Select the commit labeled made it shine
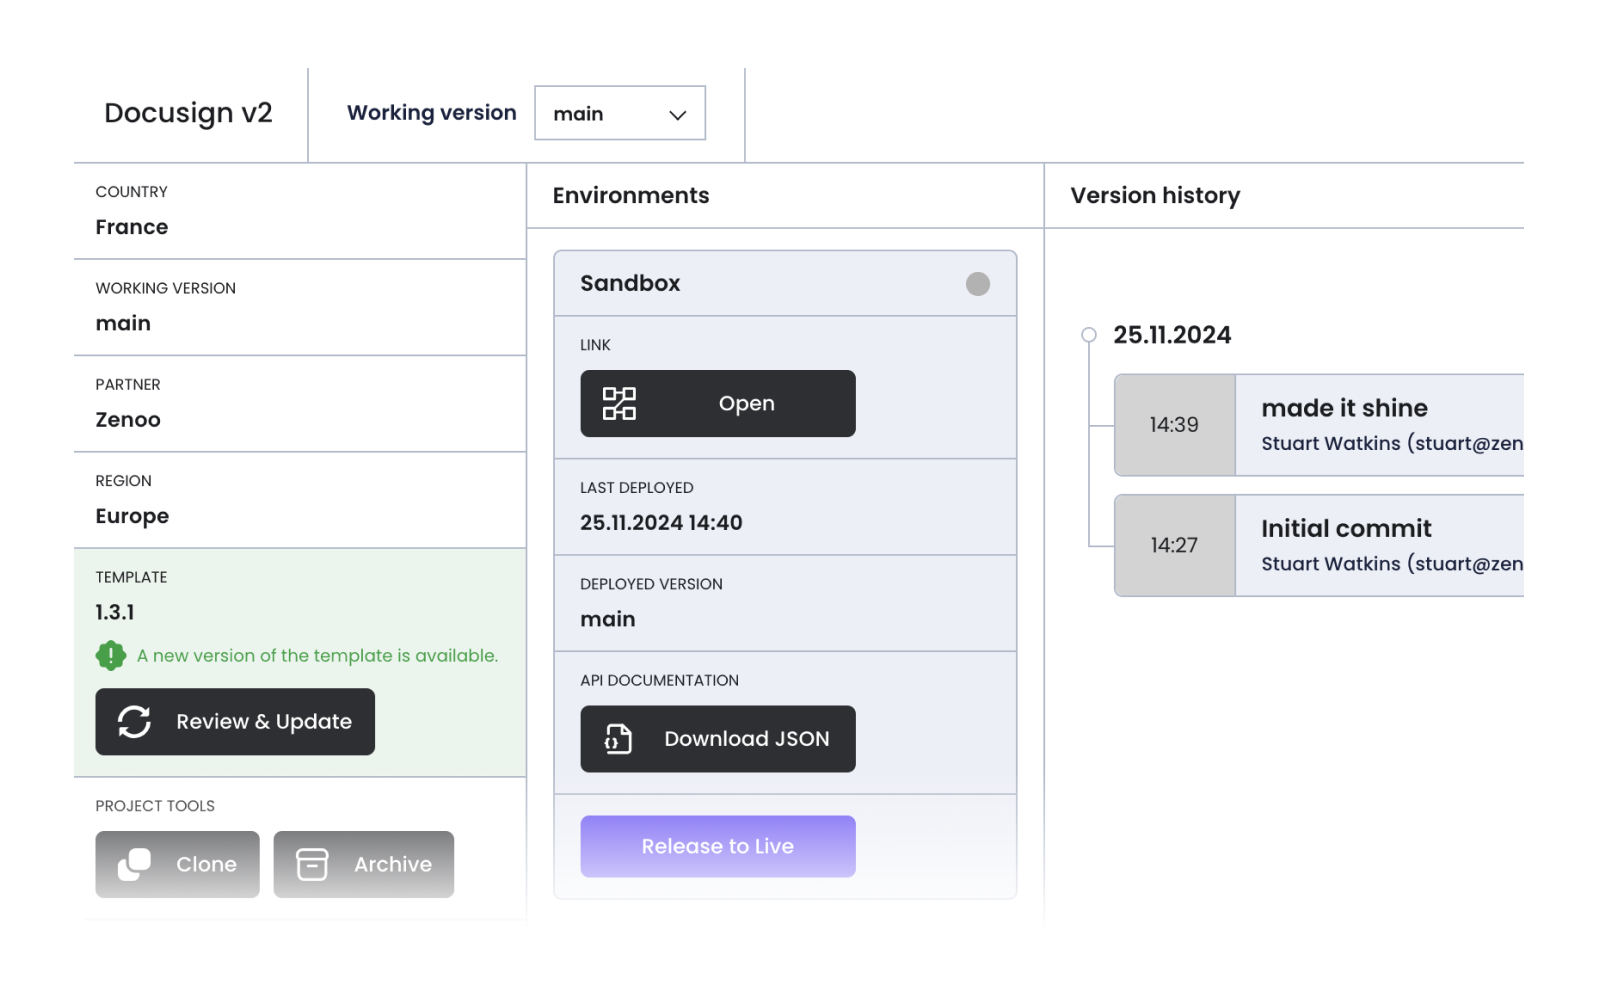Screen dimensions: 1600x1000 pyautogui.click(x=1345, y=407)
